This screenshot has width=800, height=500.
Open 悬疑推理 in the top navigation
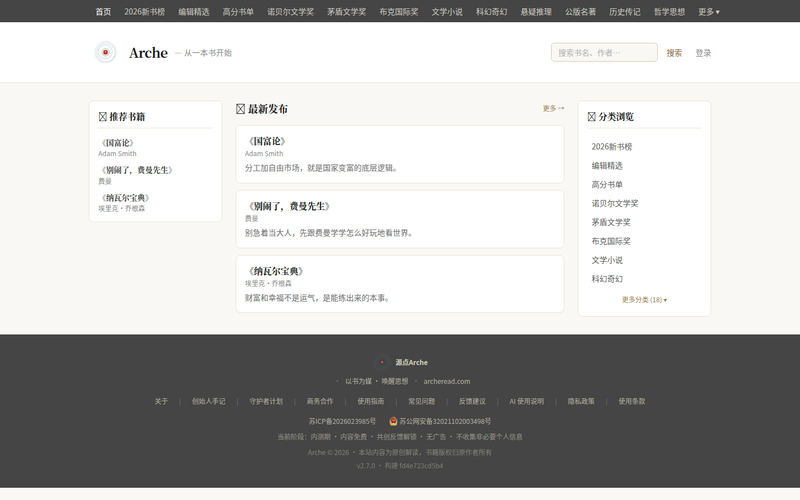pyautogui.click(x=536, y=11)
